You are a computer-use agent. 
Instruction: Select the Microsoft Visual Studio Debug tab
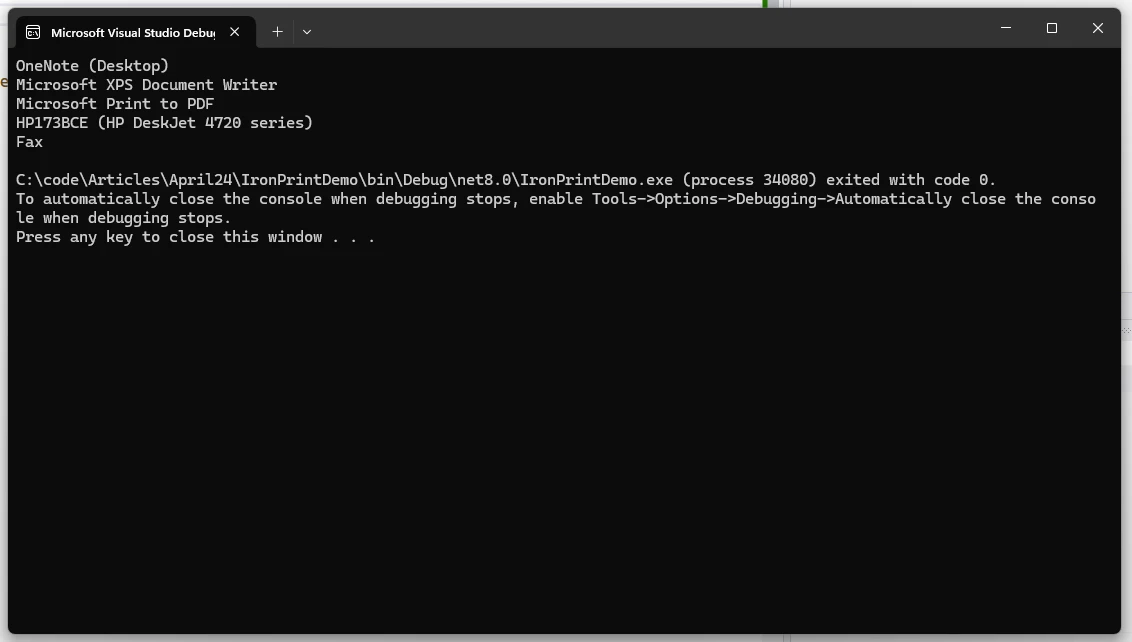(x=132, y=32)
